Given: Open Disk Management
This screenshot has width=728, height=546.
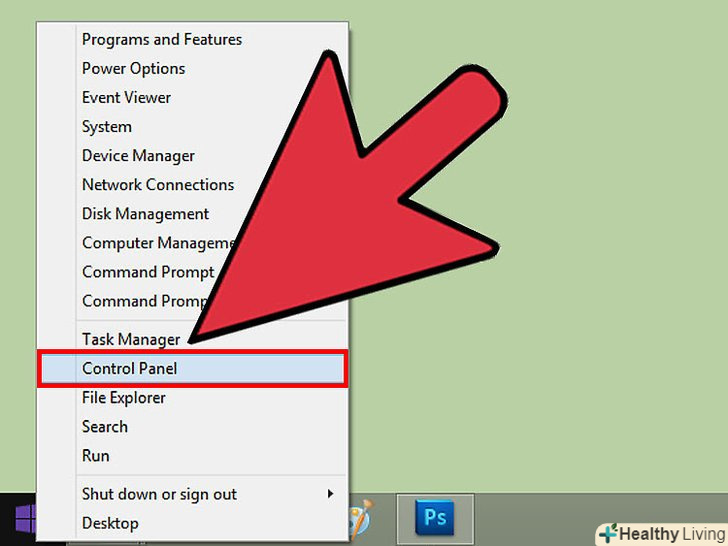Looking at the screenshot, I should [145, 214].
